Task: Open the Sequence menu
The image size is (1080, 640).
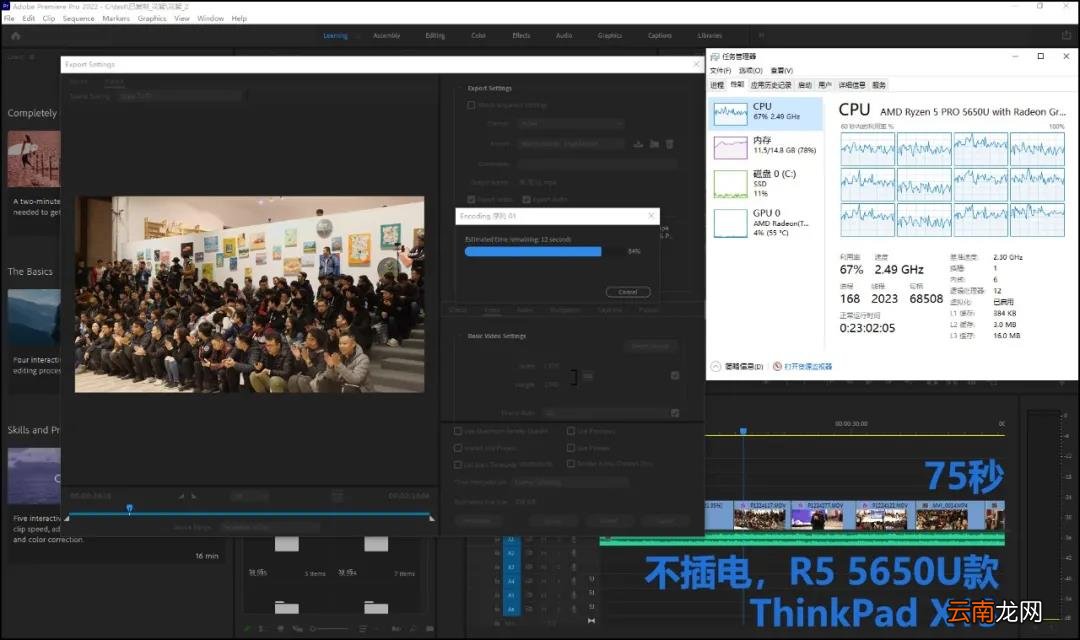Action: [79, 19]
